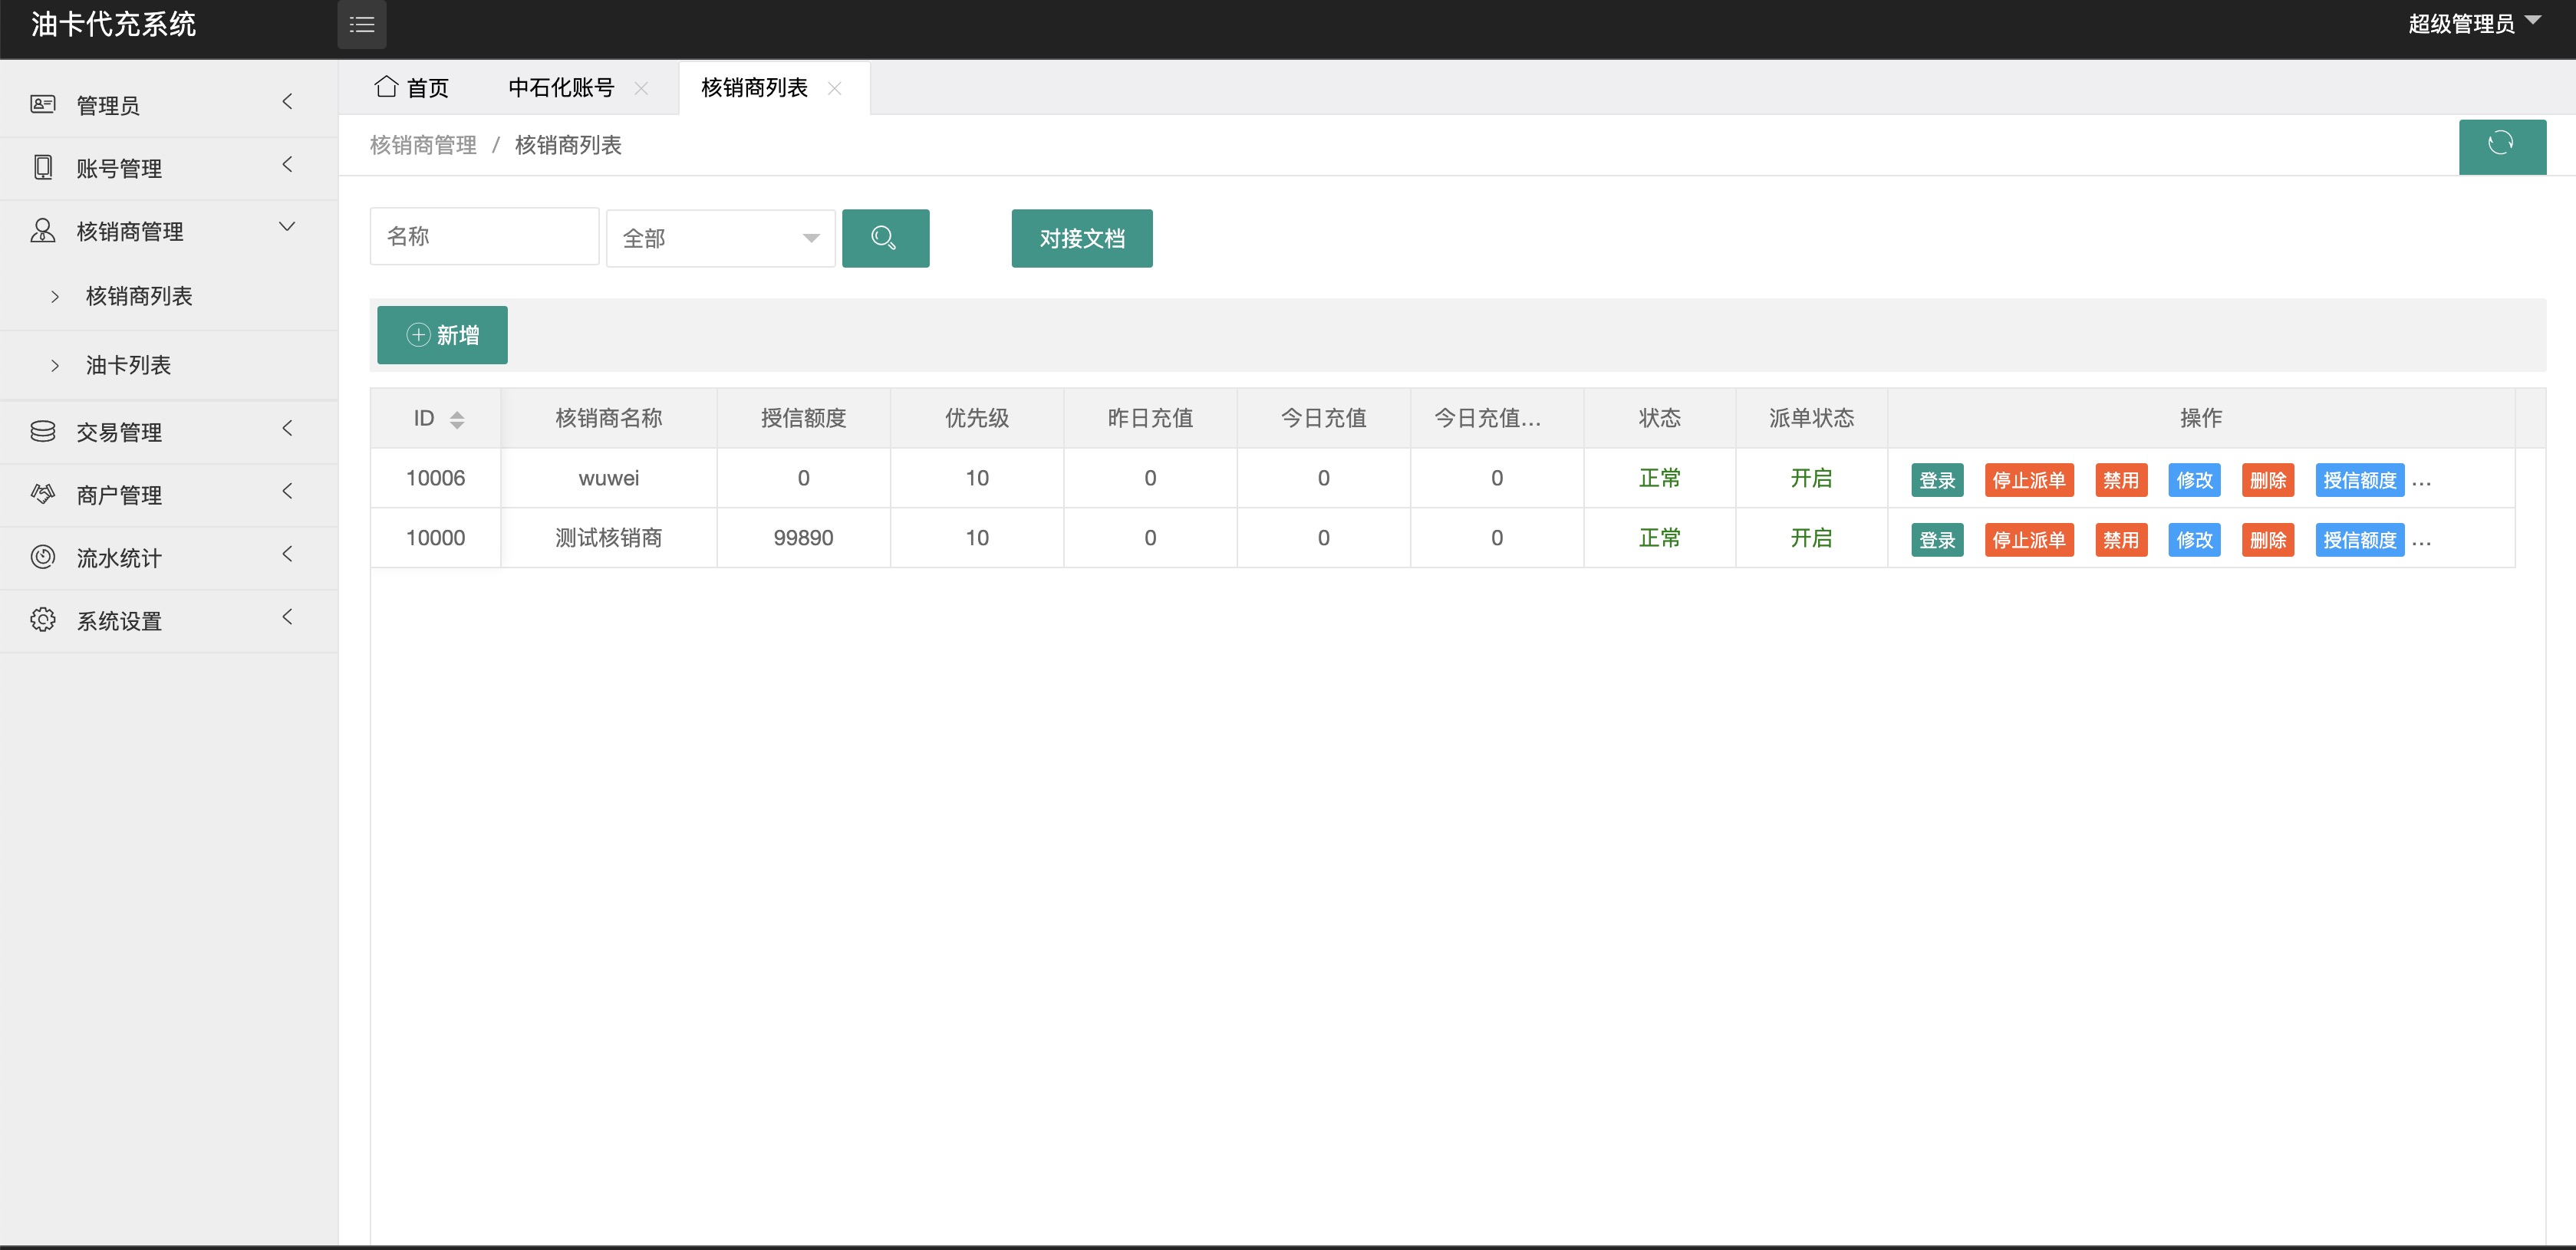The height and width of the screenshot is (1250, 2576).
Task: Select the 账号管理 sidebar icon
Action: click(x=43, y=167)
